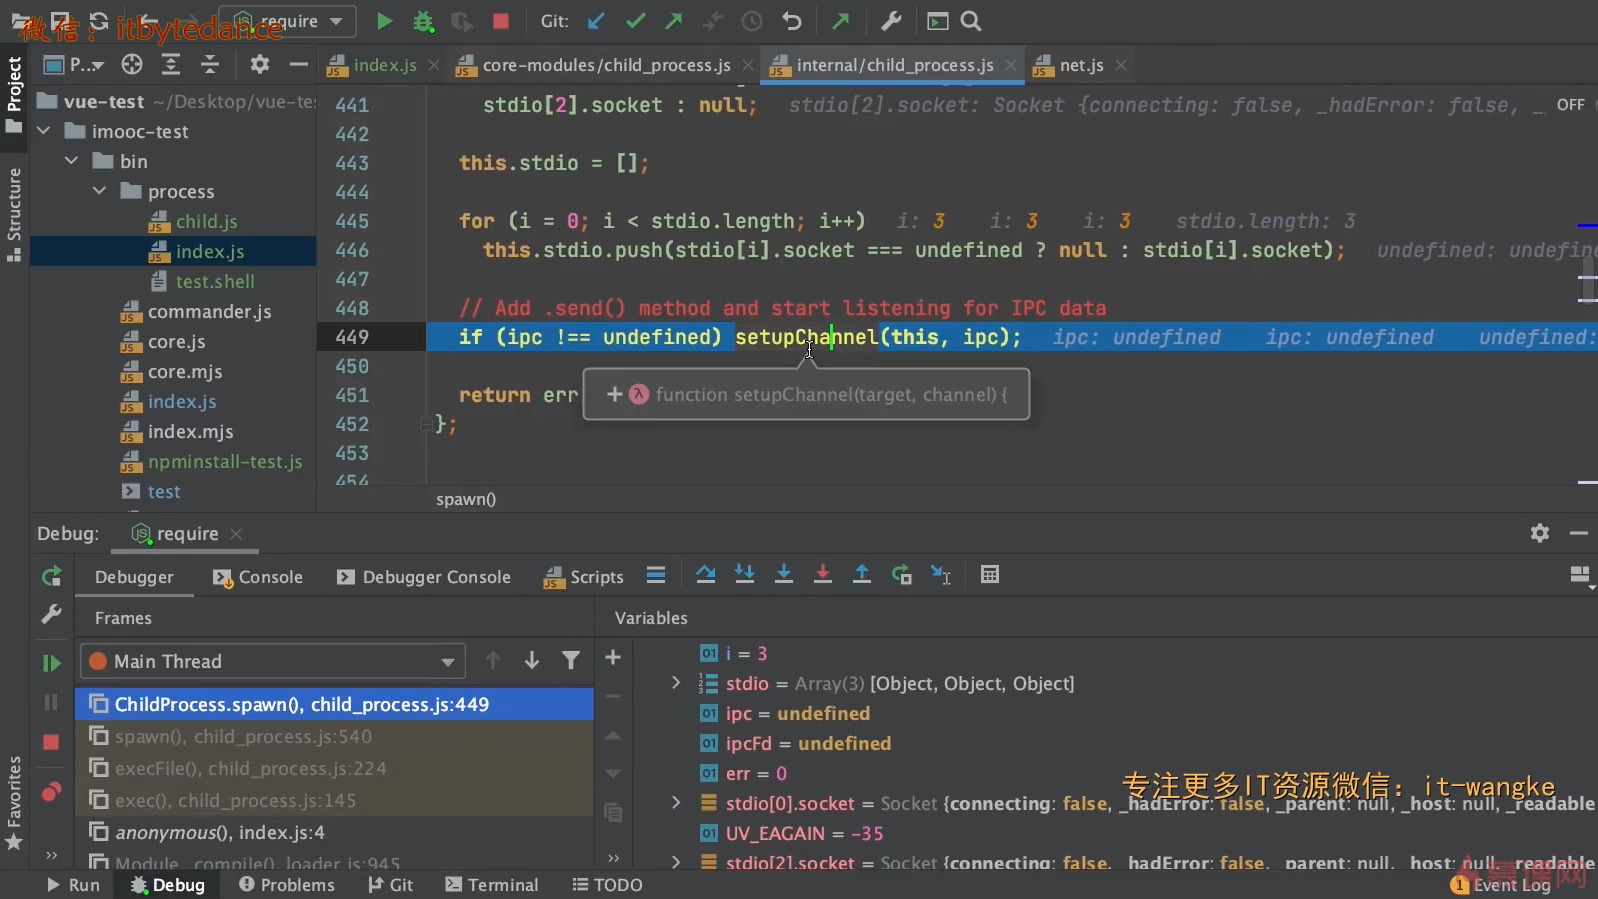Open Terminal tool window
1598x899 pixels.
pos(492,885)
